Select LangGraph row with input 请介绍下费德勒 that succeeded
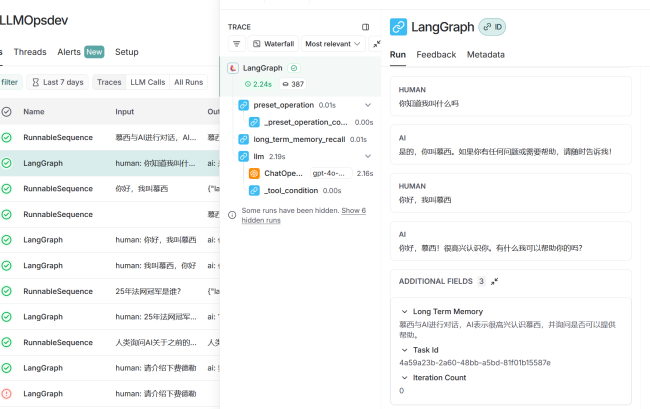Image resolution: width=650 pixels, height=409 pixels. [x=110, y=368]
